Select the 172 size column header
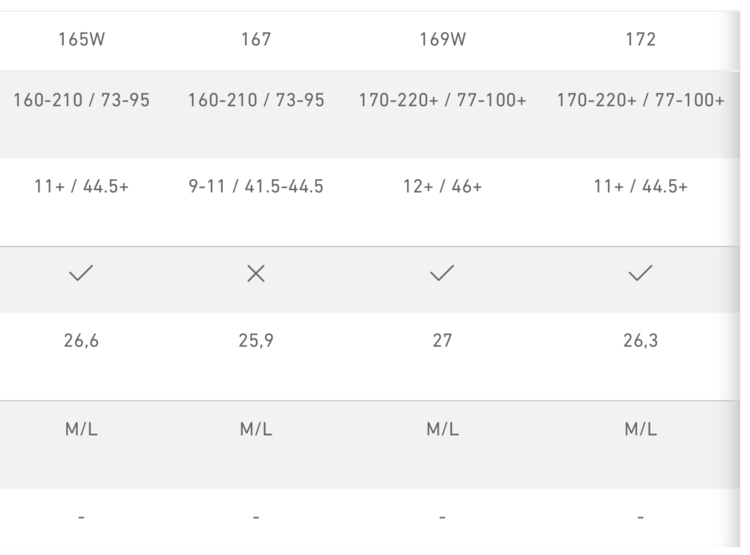The image size is (750, 555). click(x=640, y=41)
